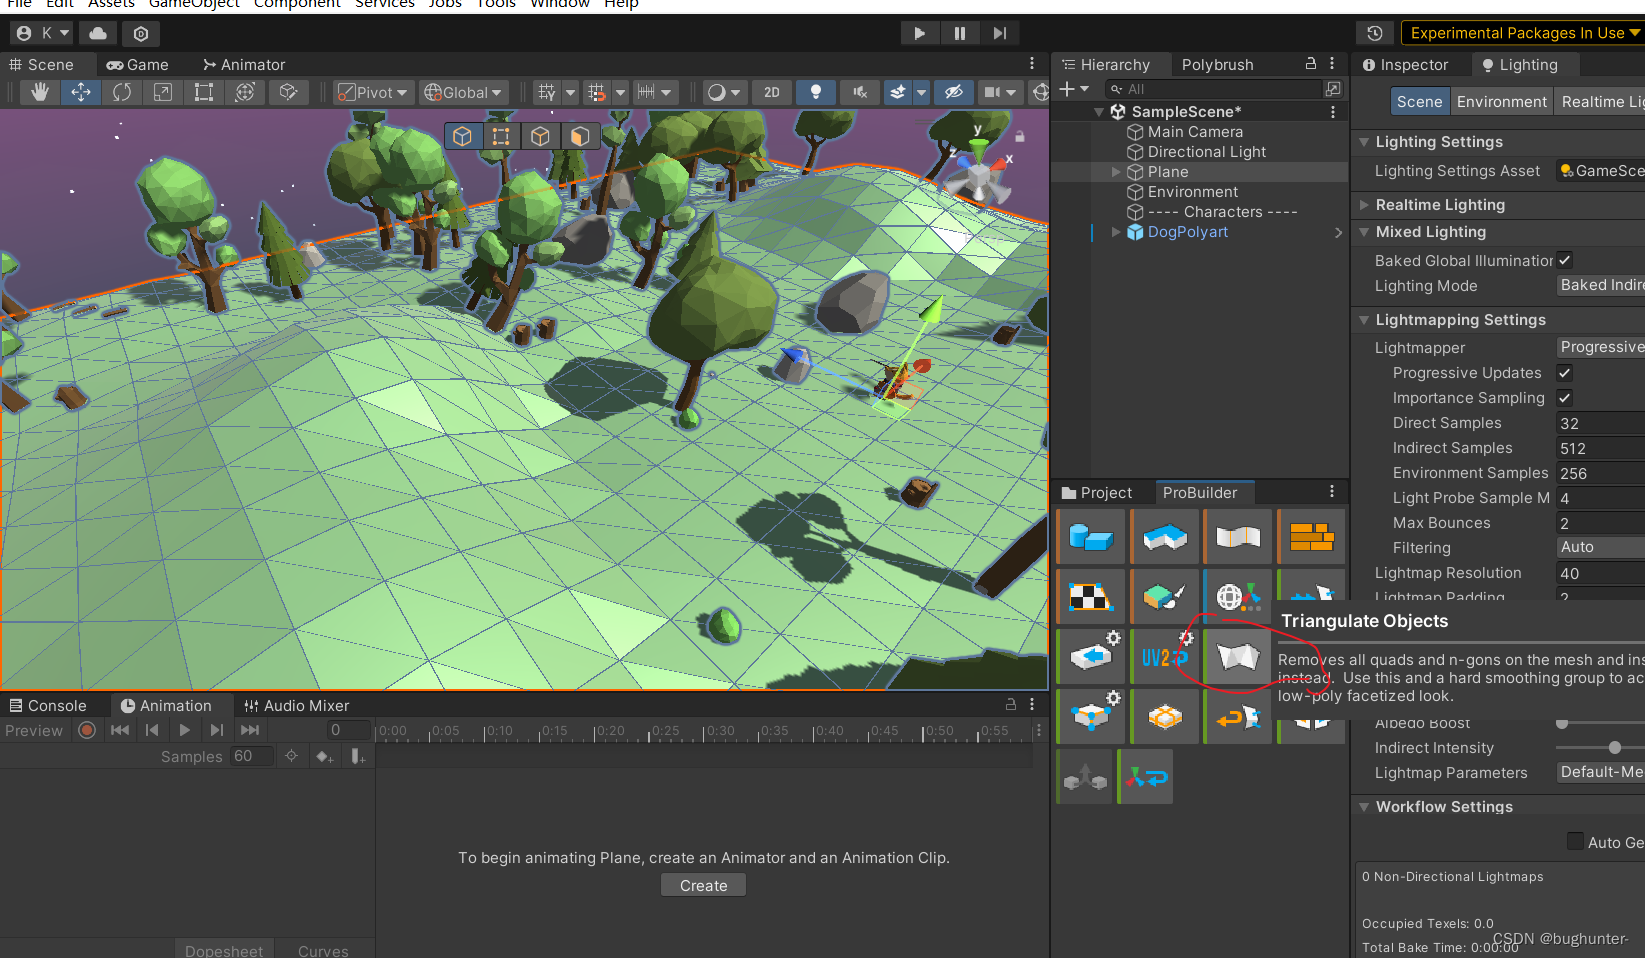This screenshot has height=958, width=1645.
Task: Select the Rect transform tool
Action: [204, 92]
